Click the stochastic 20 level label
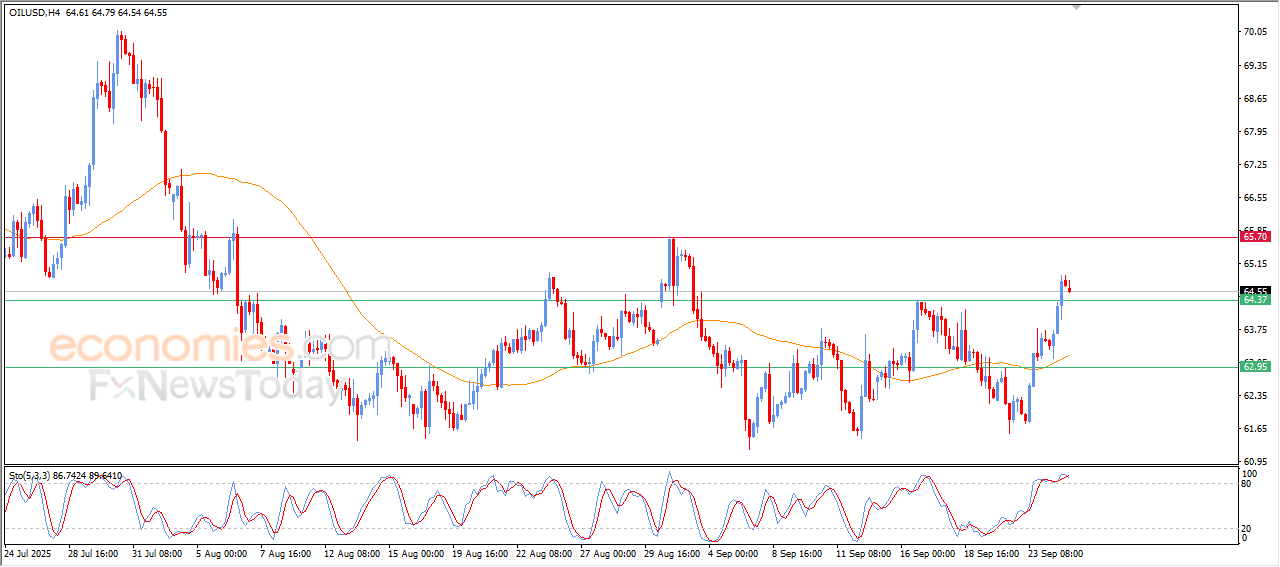This screenshot has height=567, width=1280. coord(1247,528)
